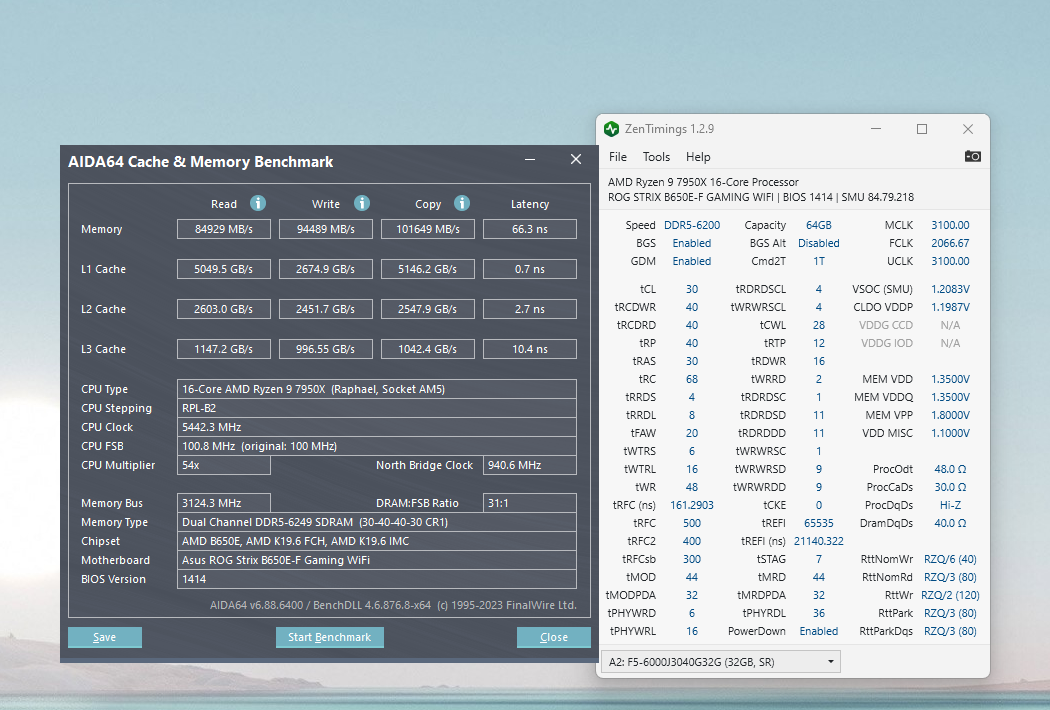The image size is (1050, 710).
Task: Click Memory Latency value 66.3 ns
Action: point(530,229)
